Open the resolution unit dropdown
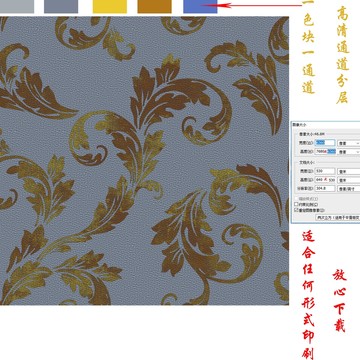Screen dimensions: 360x360 [349, 188]
